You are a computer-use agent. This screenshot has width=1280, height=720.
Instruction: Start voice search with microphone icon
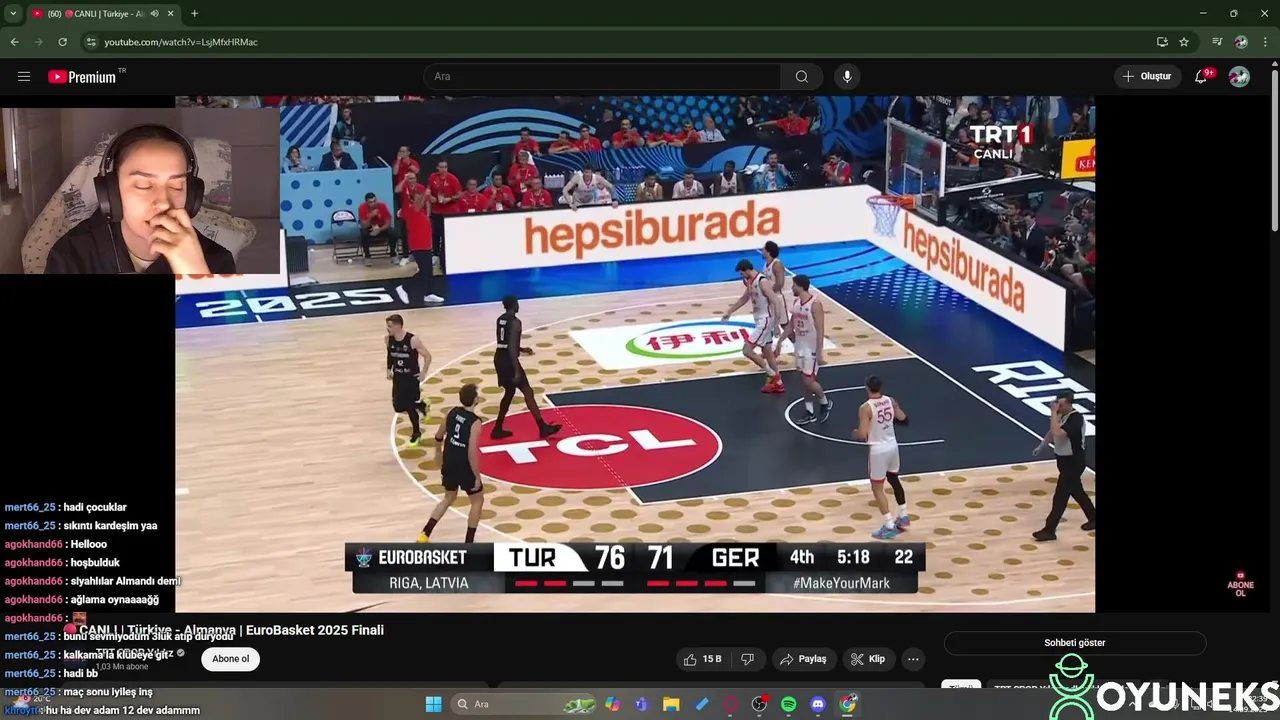[x=847, y=76]
